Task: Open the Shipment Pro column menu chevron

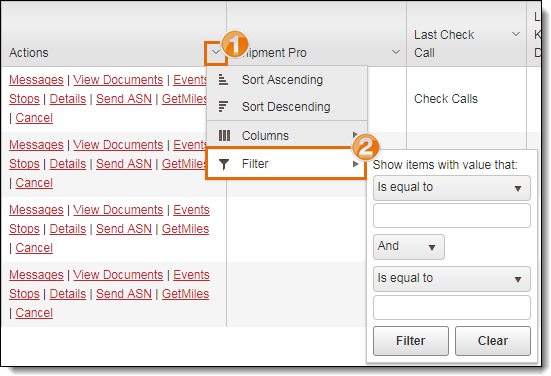Action: click(396, 52)
